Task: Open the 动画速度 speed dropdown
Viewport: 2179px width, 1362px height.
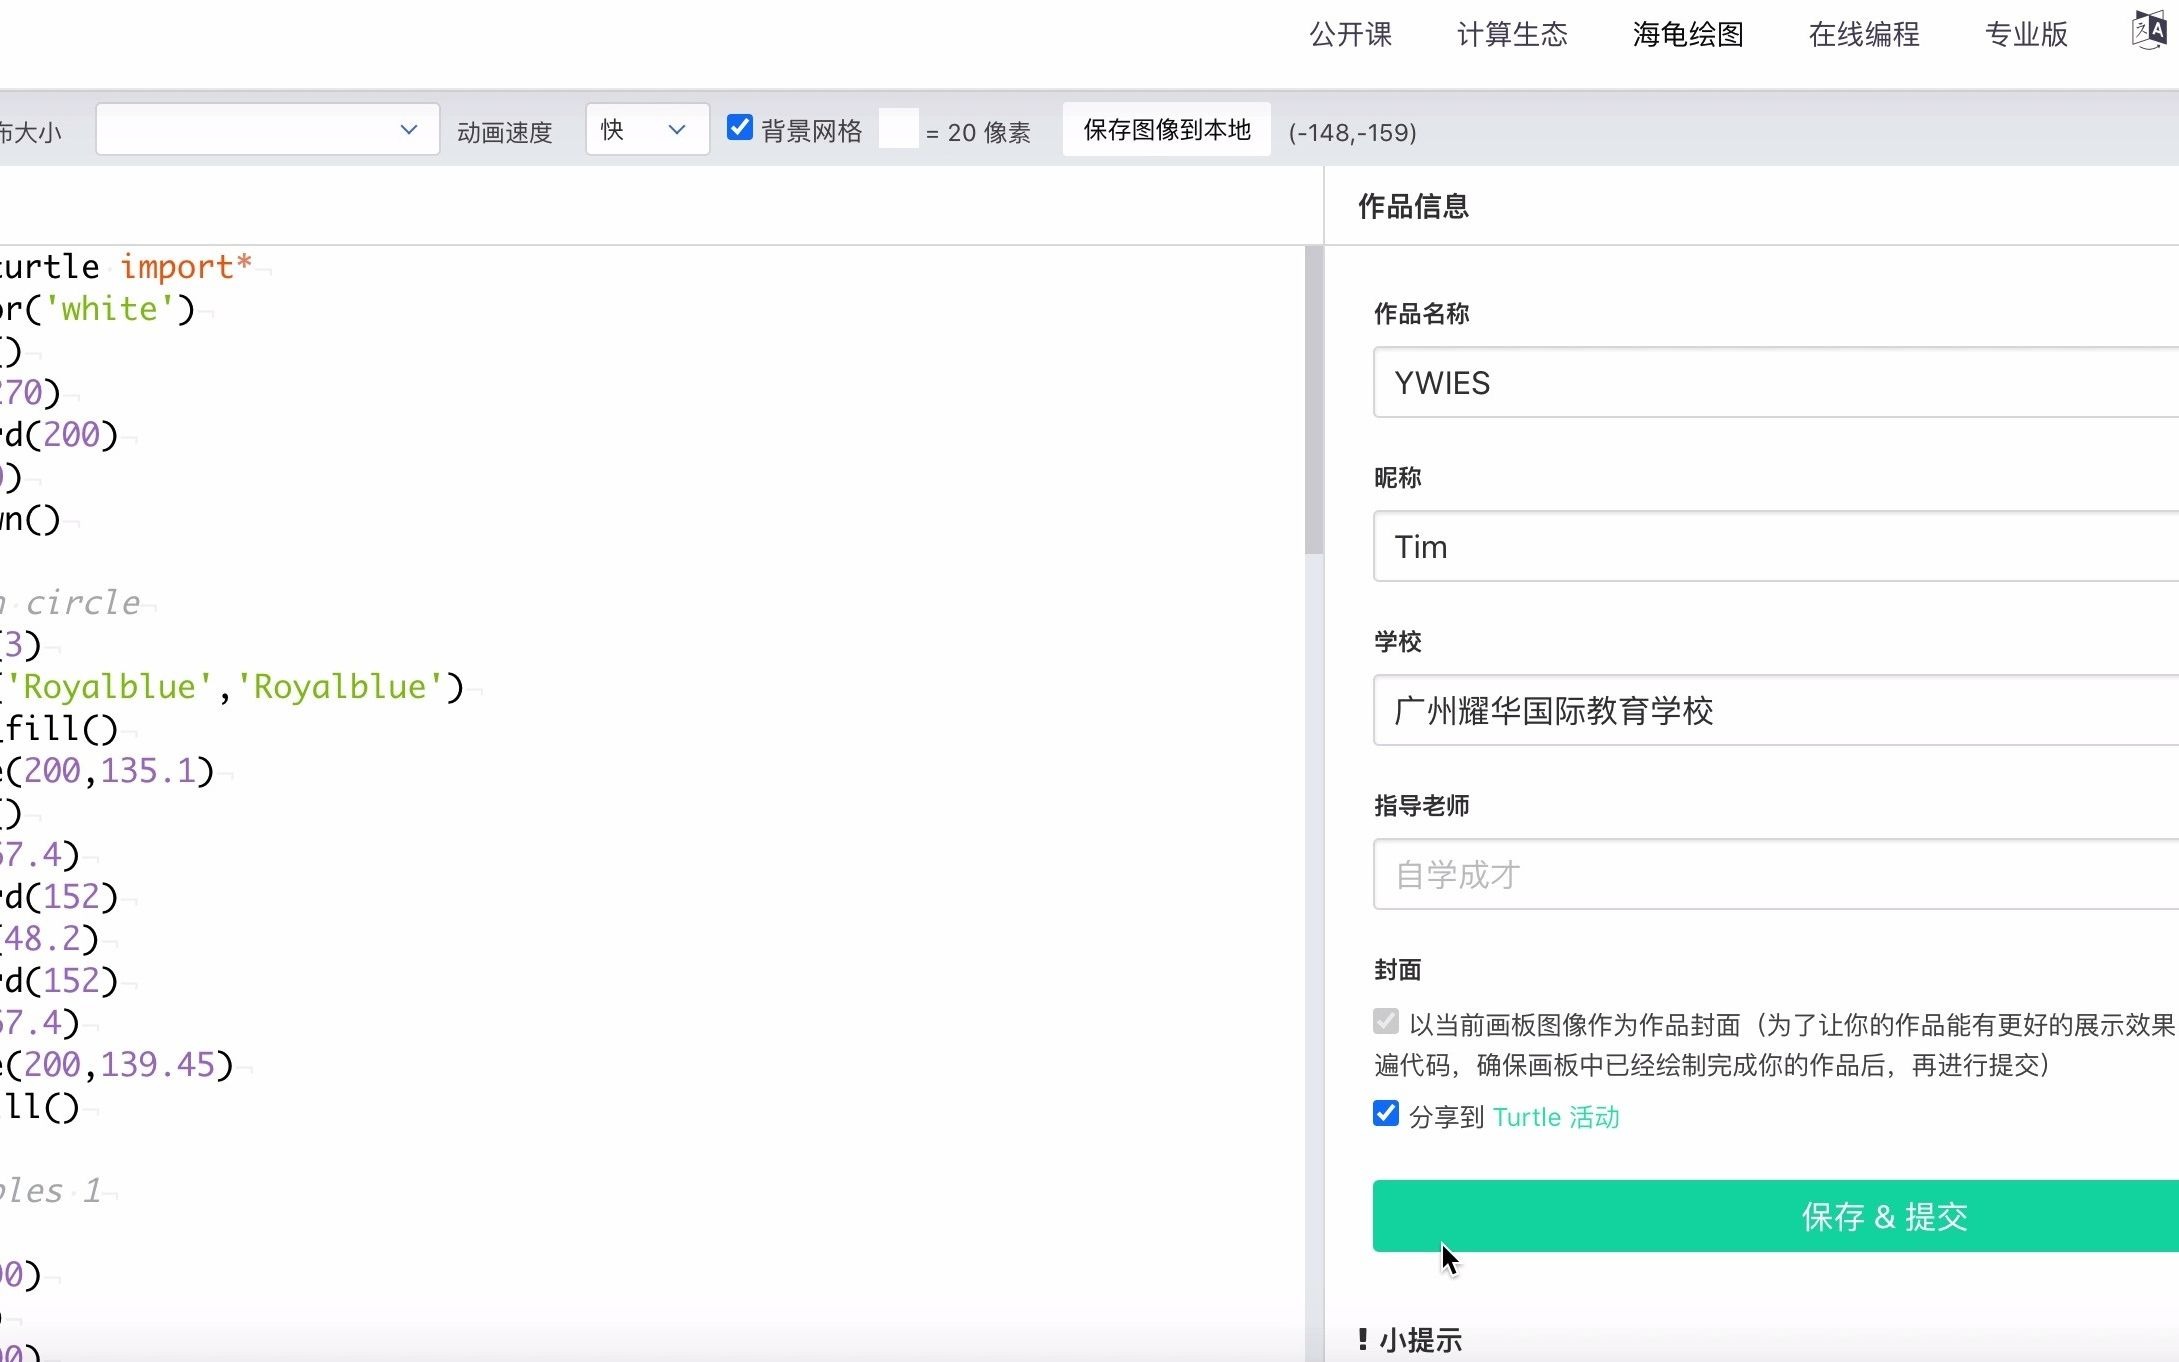Action: [x=647, y=130]
